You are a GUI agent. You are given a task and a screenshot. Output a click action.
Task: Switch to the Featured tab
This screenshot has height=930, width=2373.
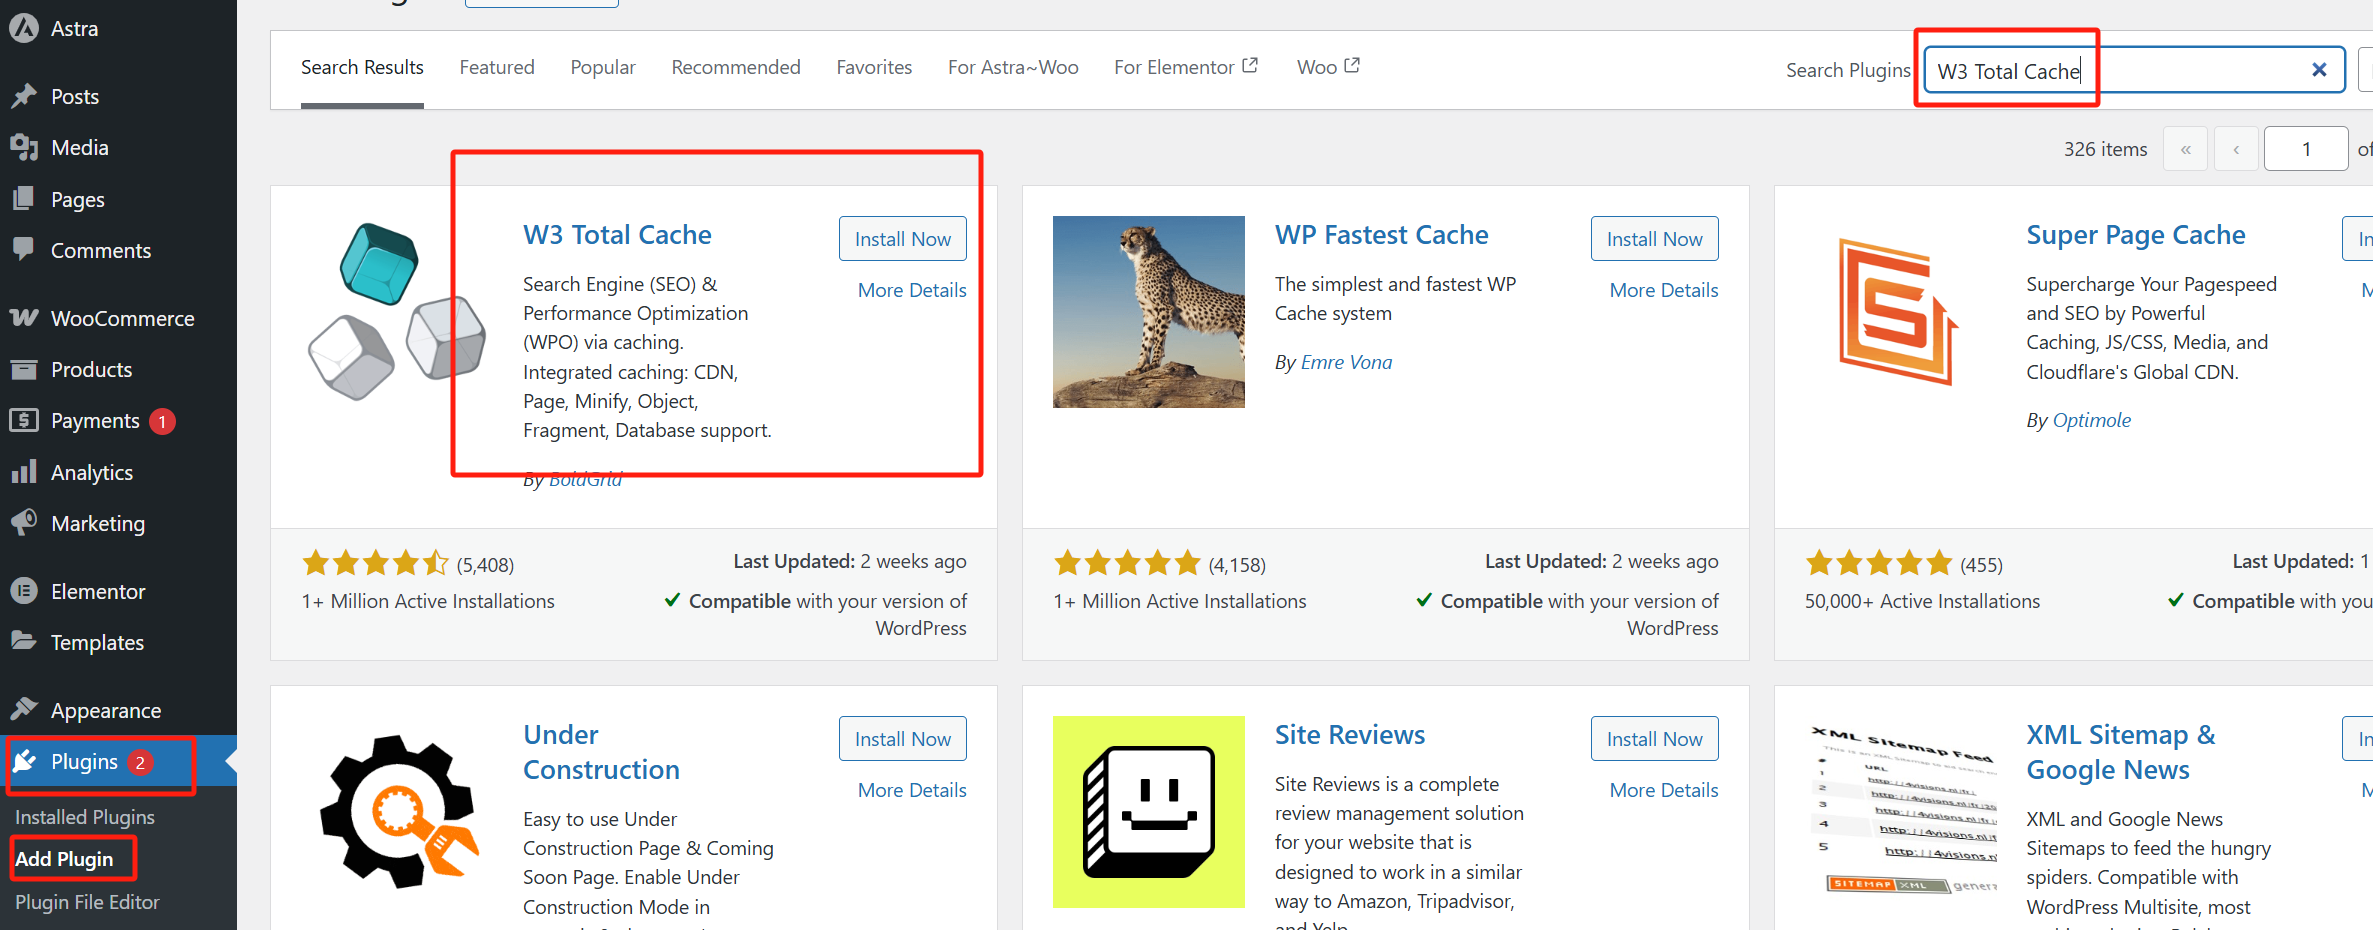[497, 68]
